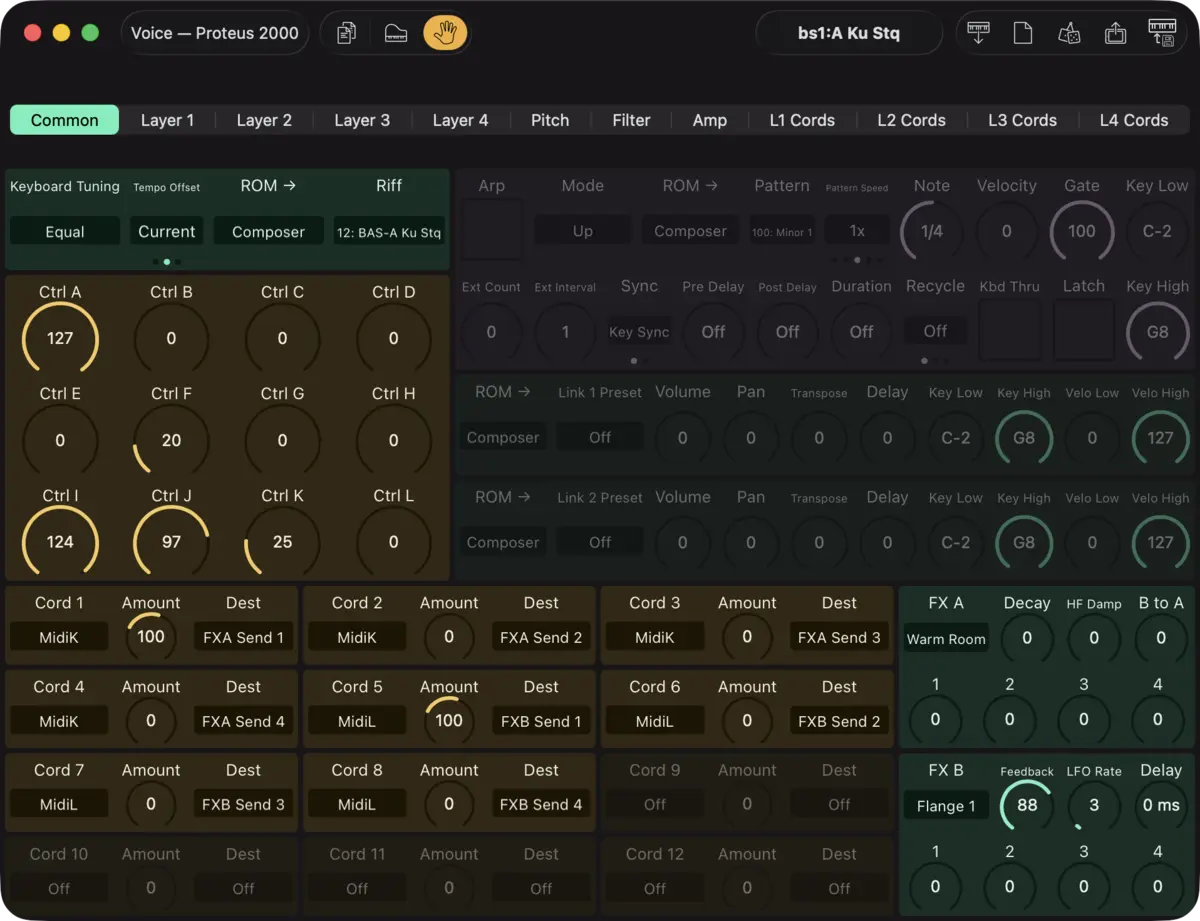Open the Sync Key Sync dropdown
This screenshot has width=1200, height=921.
[639, 332]
